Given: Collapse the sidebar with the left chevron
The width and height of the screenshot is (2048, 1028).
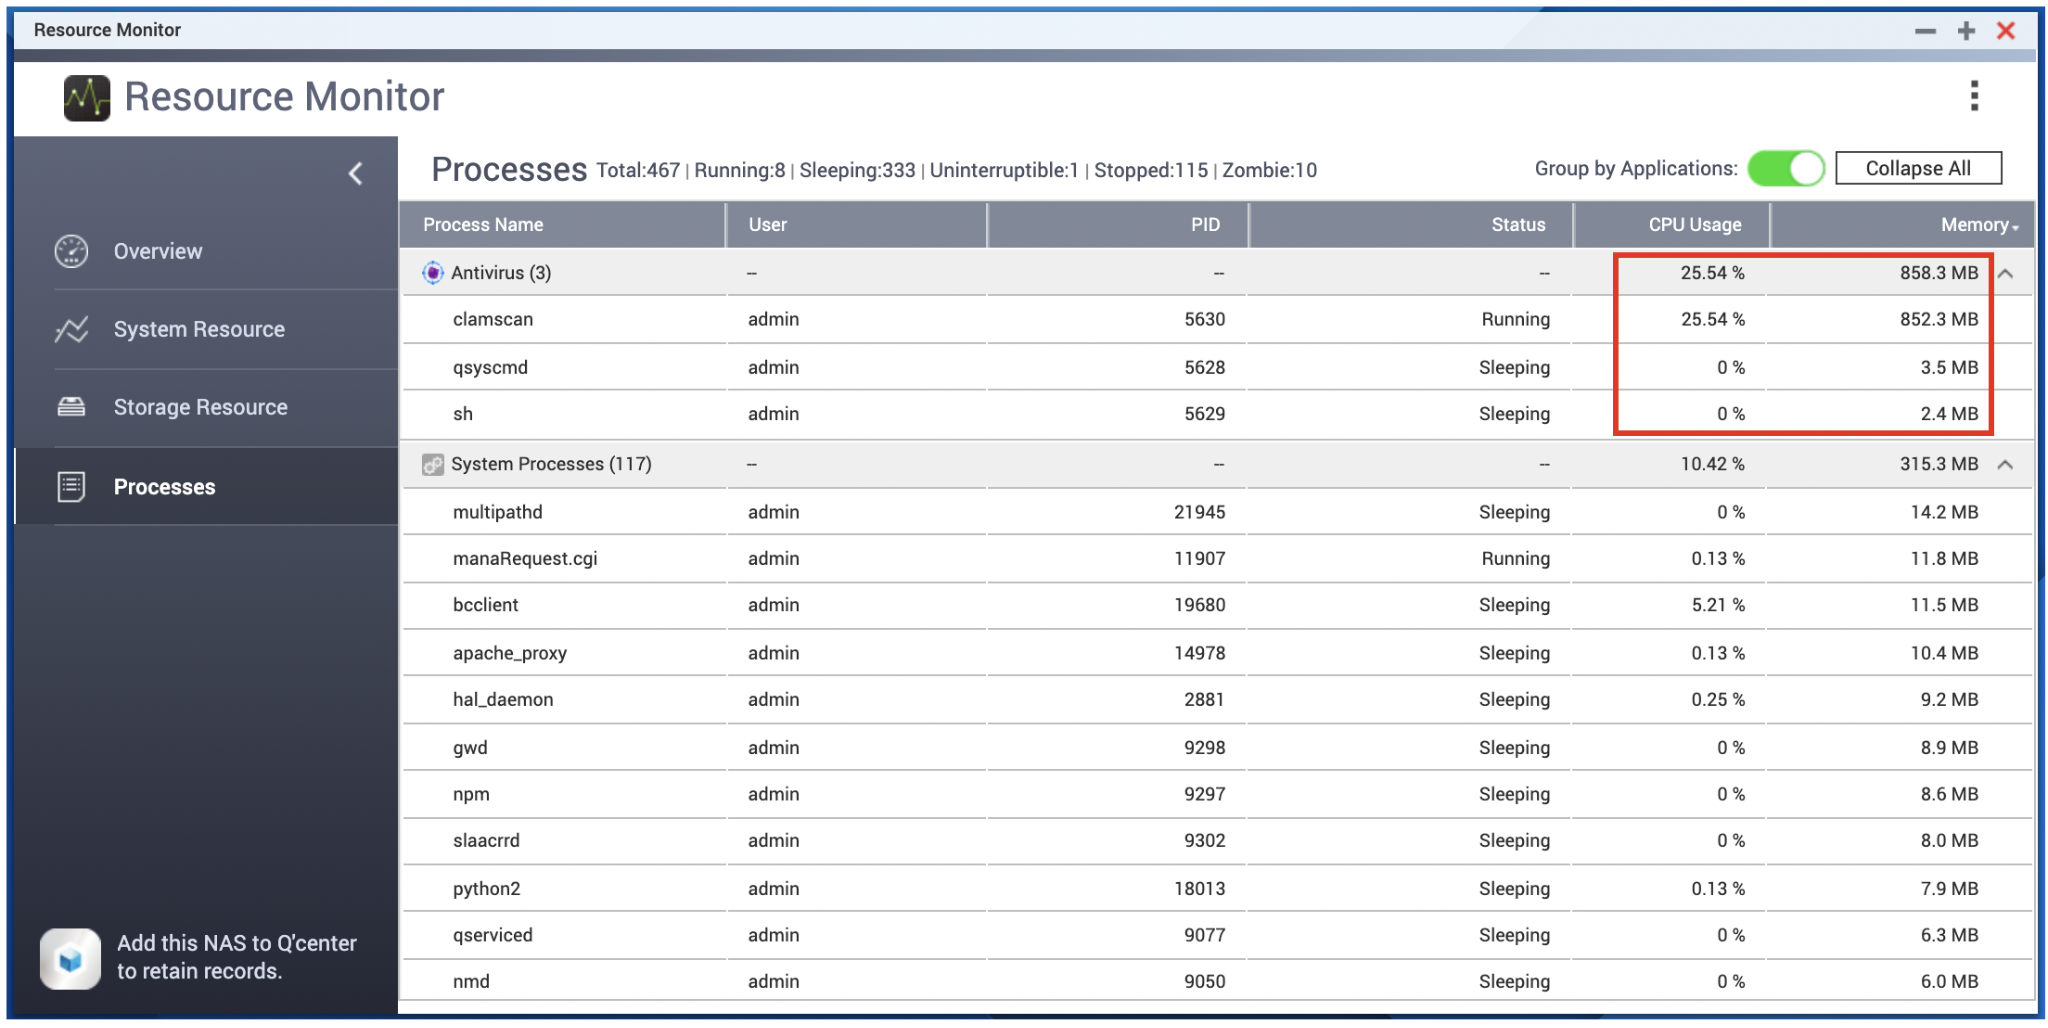Looking at the screenshot, I should 355,173.
